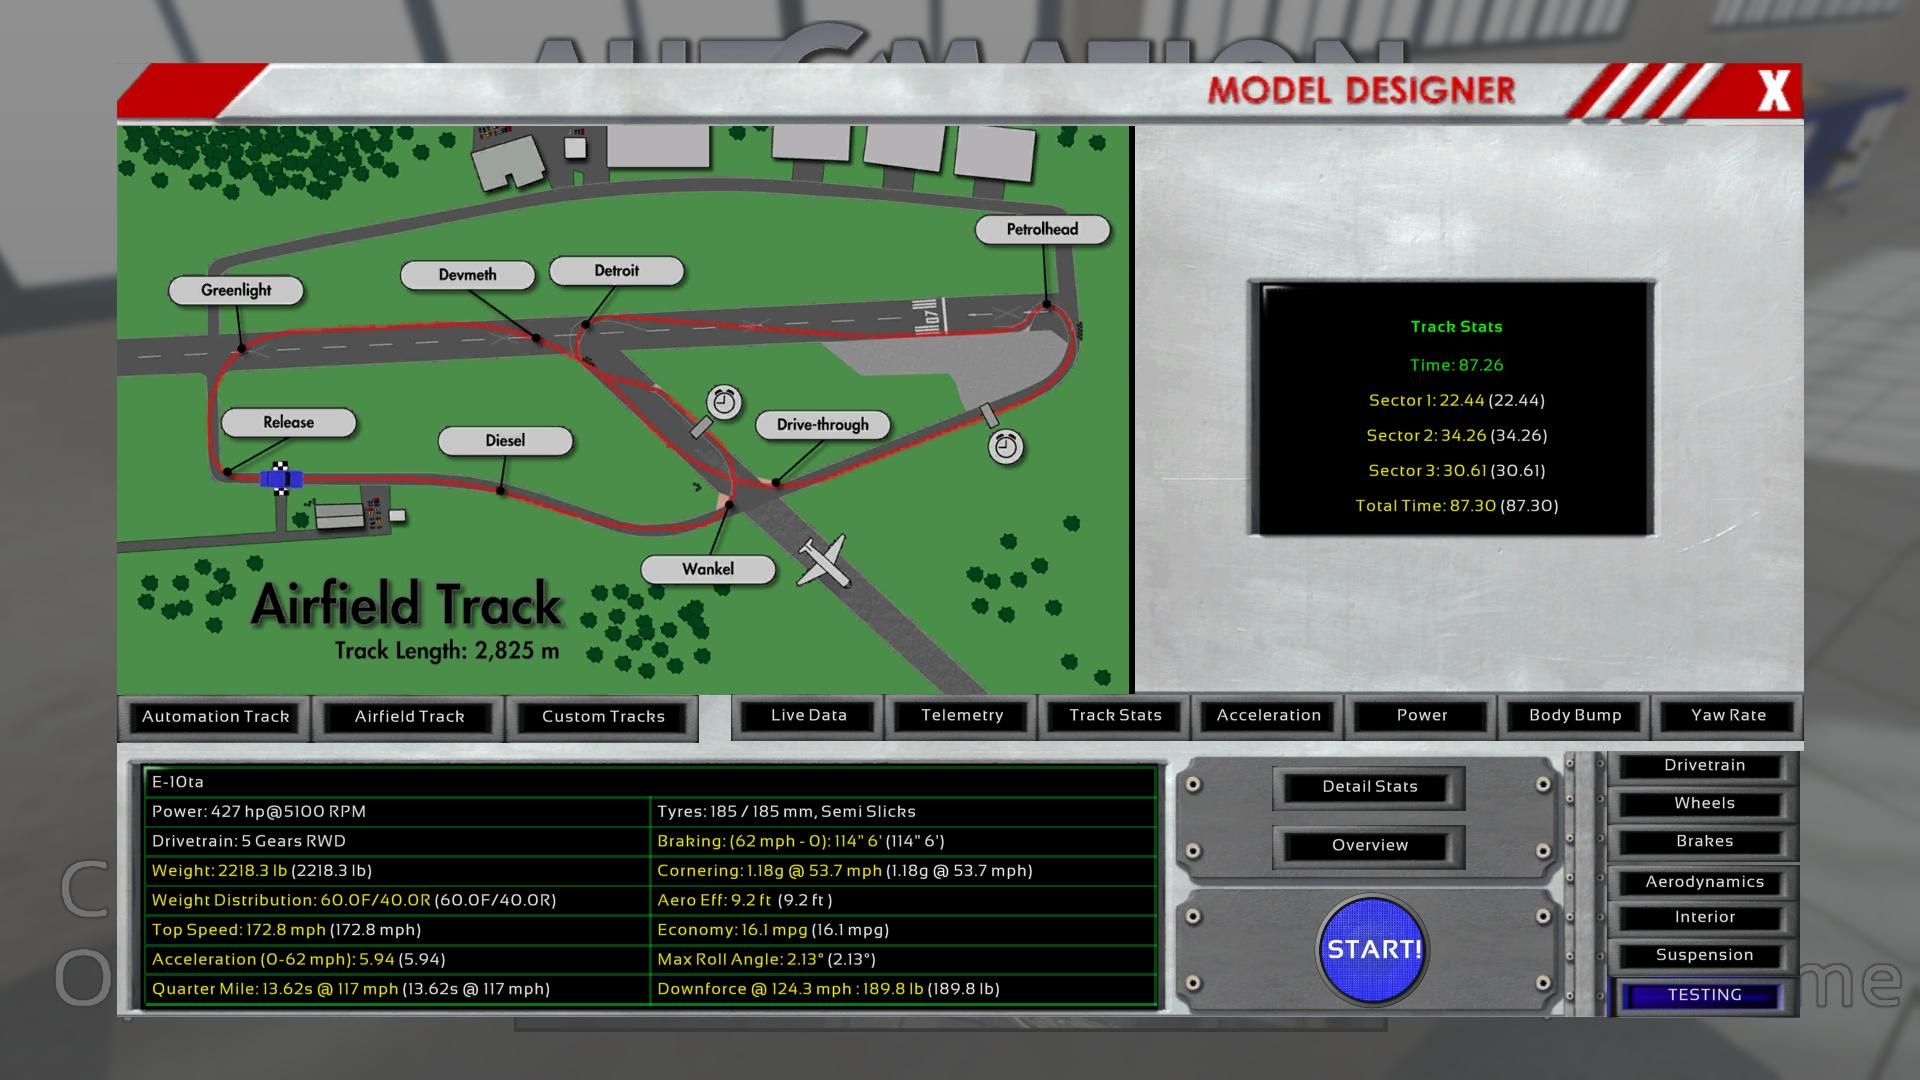Viewport: 1920px width, 1080px height.
Task: Go to the Drivetrain section
Action: pos(1703,766)
